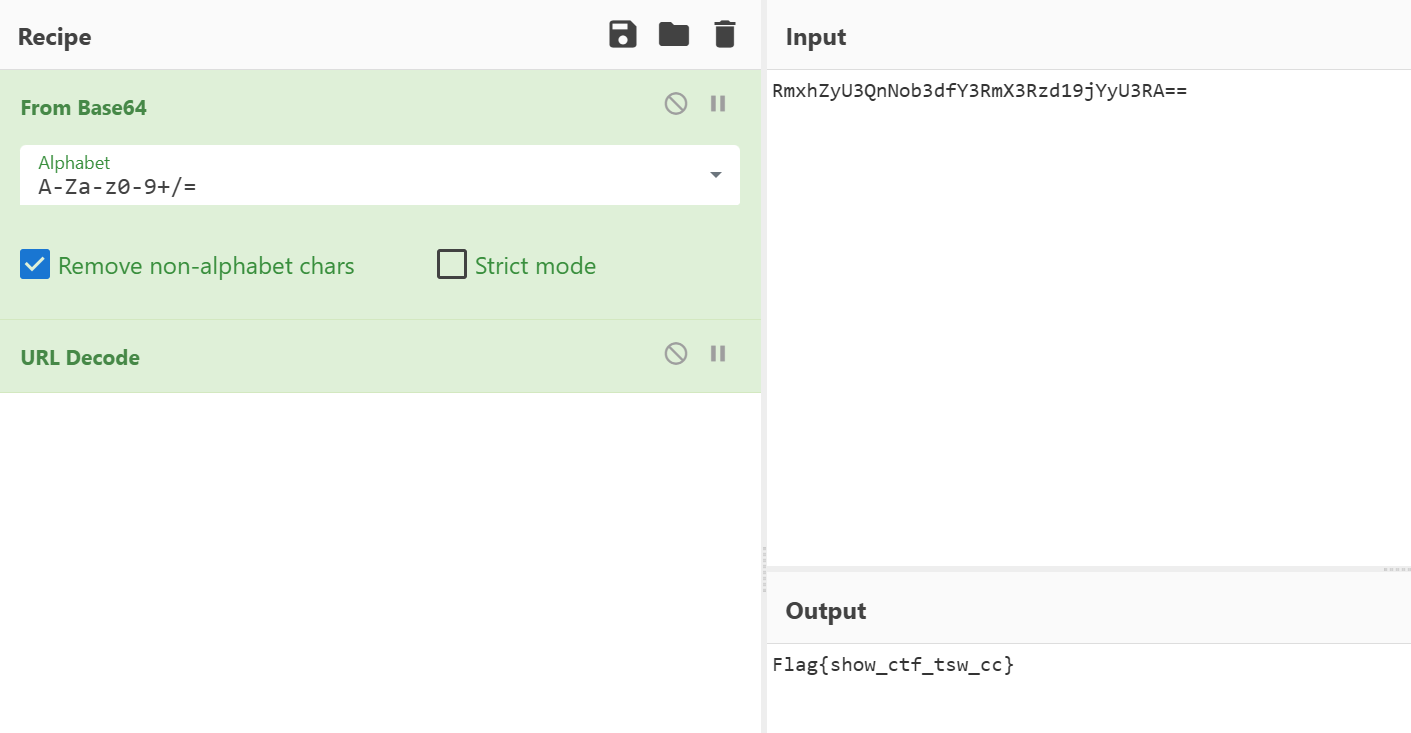Click the Flag{show_ctf_tsw_cc} output text
1411x733 pixels.
point(893,665)
